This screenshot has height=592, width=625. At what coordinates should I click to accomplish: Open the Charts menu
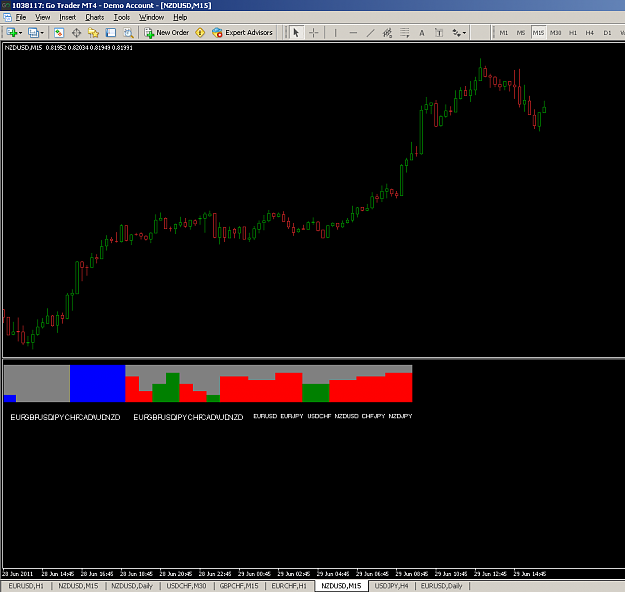(94, 17)
